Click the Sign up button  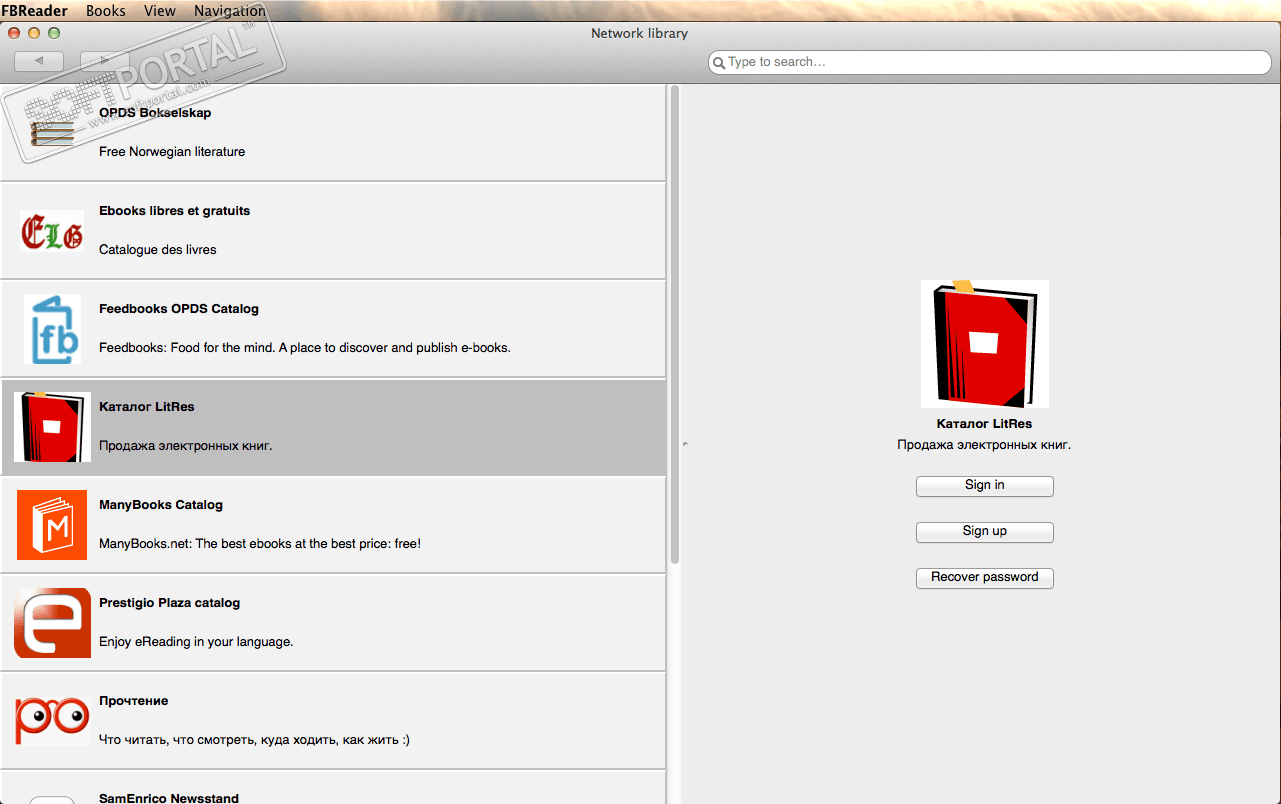tap(985, 532)
